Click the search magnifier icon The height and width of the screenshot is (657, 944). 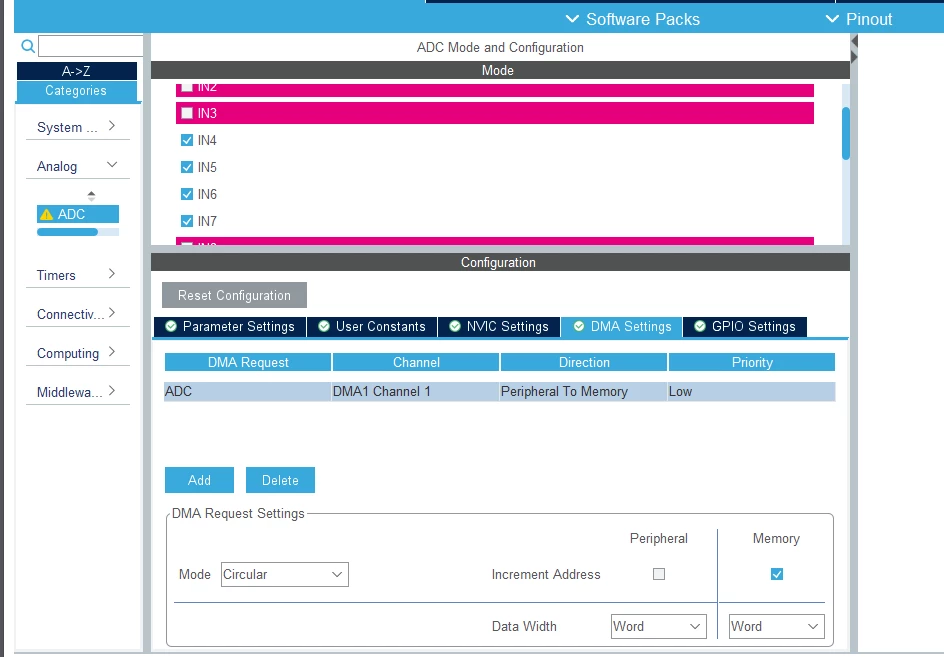[x=28, y=46]
